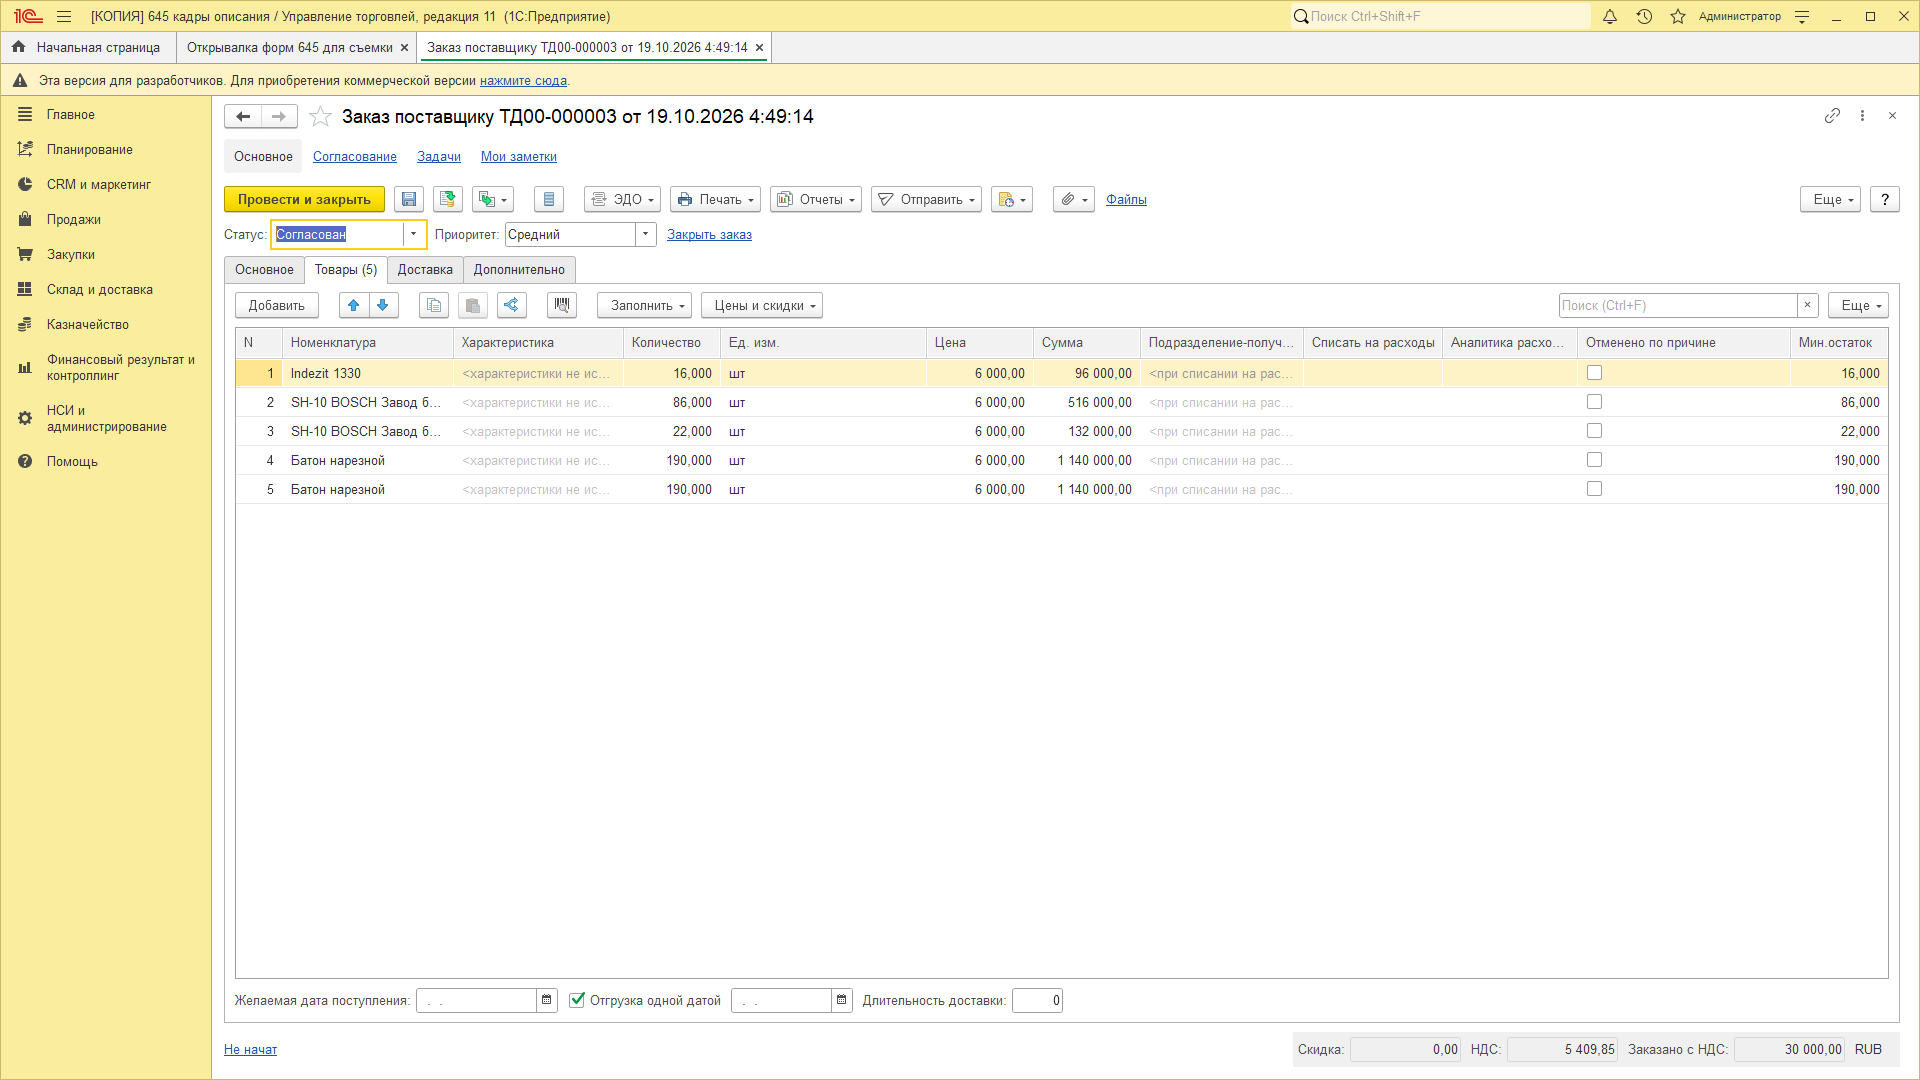Add document to favorites star

[320, 117]
